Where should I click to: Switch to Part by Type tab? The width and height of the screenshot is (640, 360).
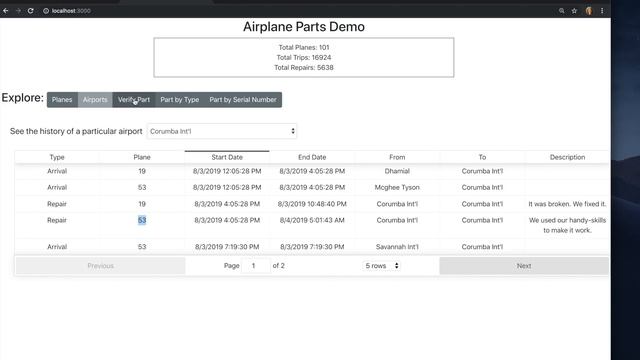point(180,100)
